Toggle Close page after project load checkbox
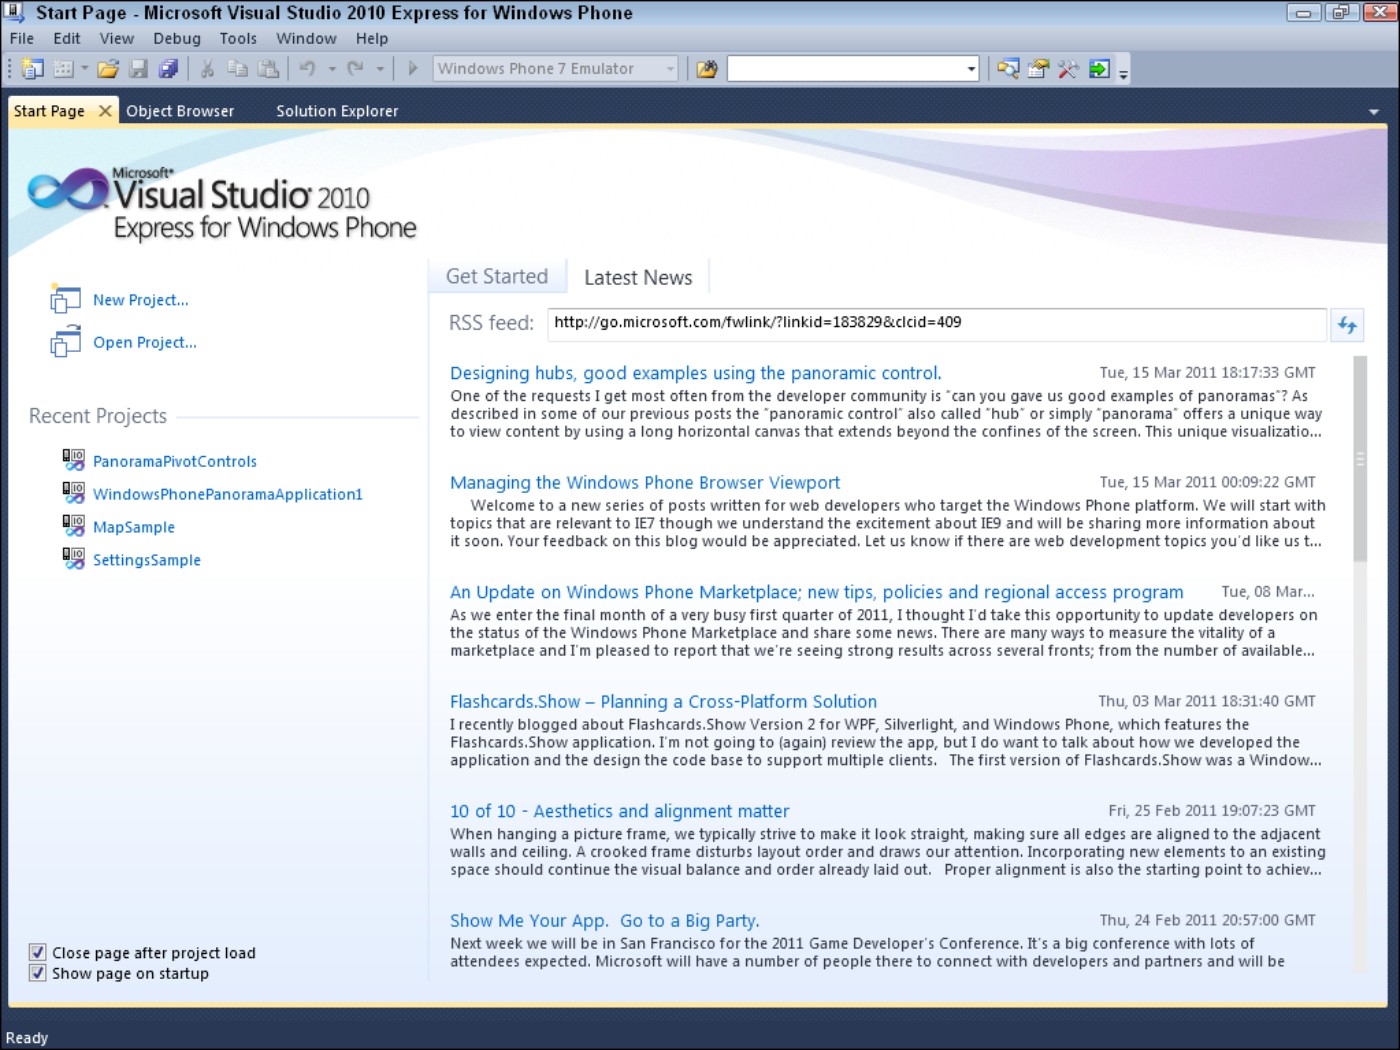Screen dimensions: 1400x1050 click(38, 952)
